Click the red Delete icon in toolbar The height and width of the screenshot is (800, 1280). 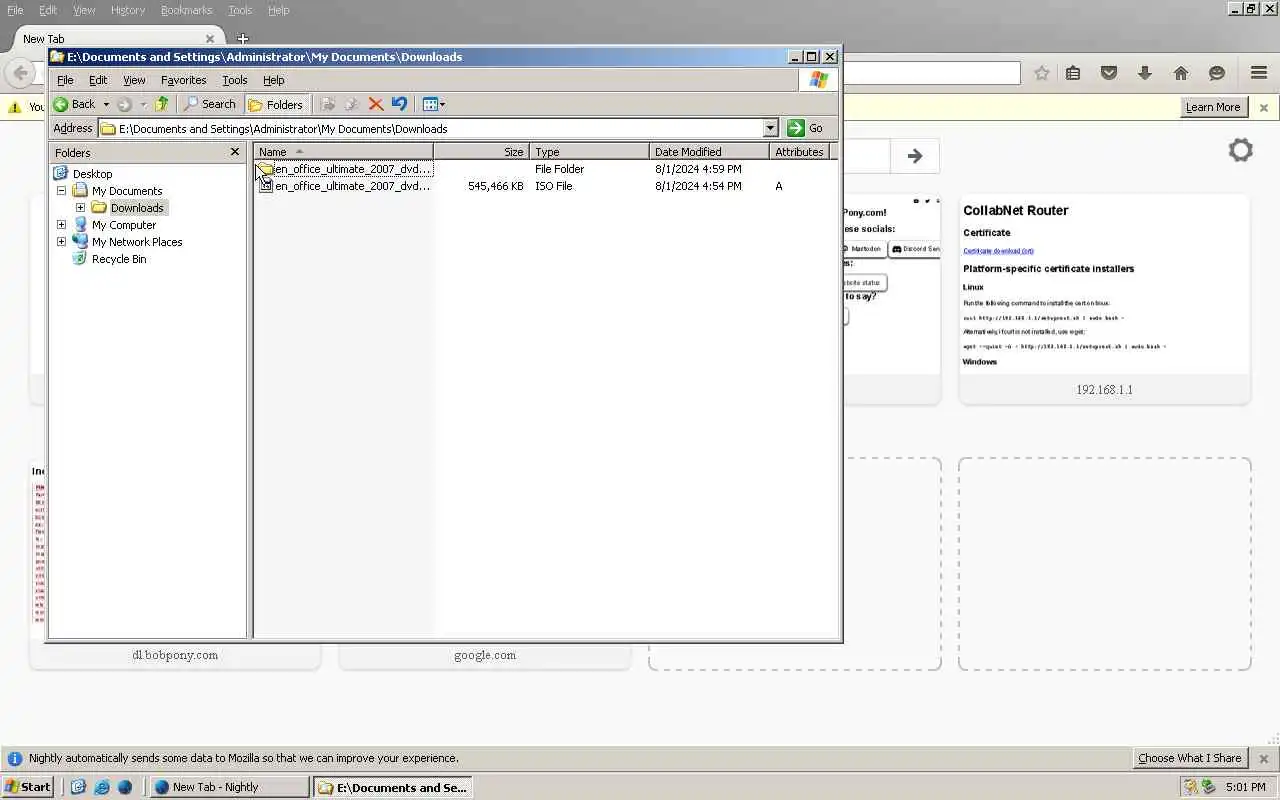pyautogui.click(x=376, y=104)
